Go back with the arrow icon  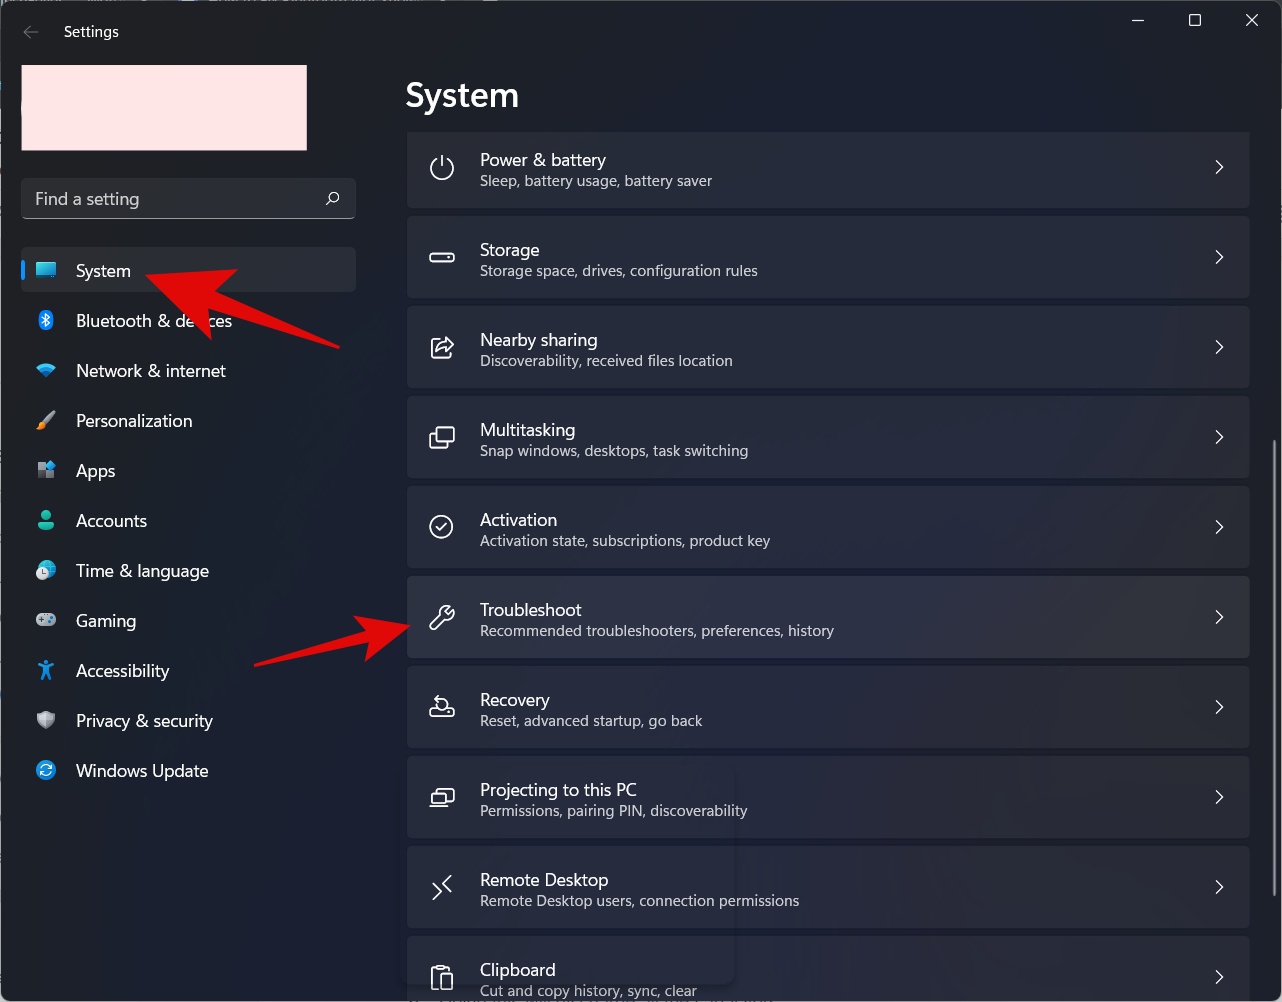pyautogui.click(x=31, y=32)
